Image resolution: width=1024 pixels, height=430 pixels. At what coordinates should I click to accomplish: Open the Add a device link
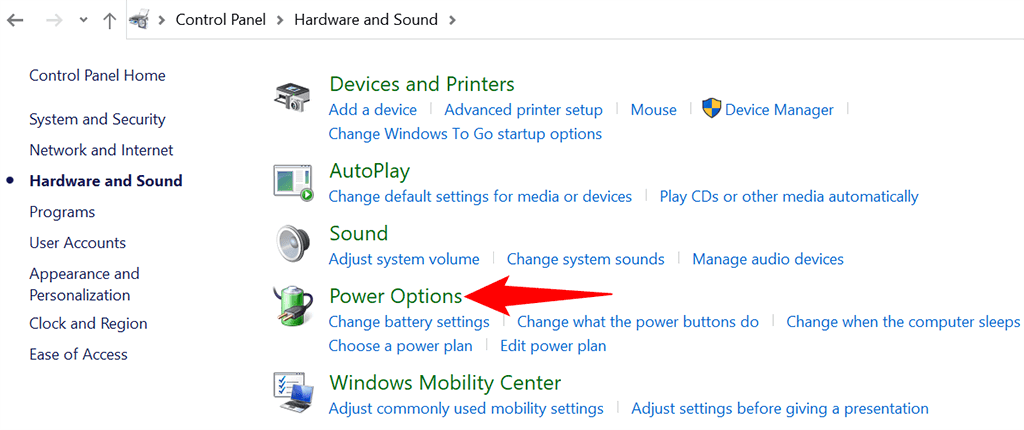pos(372,110)
